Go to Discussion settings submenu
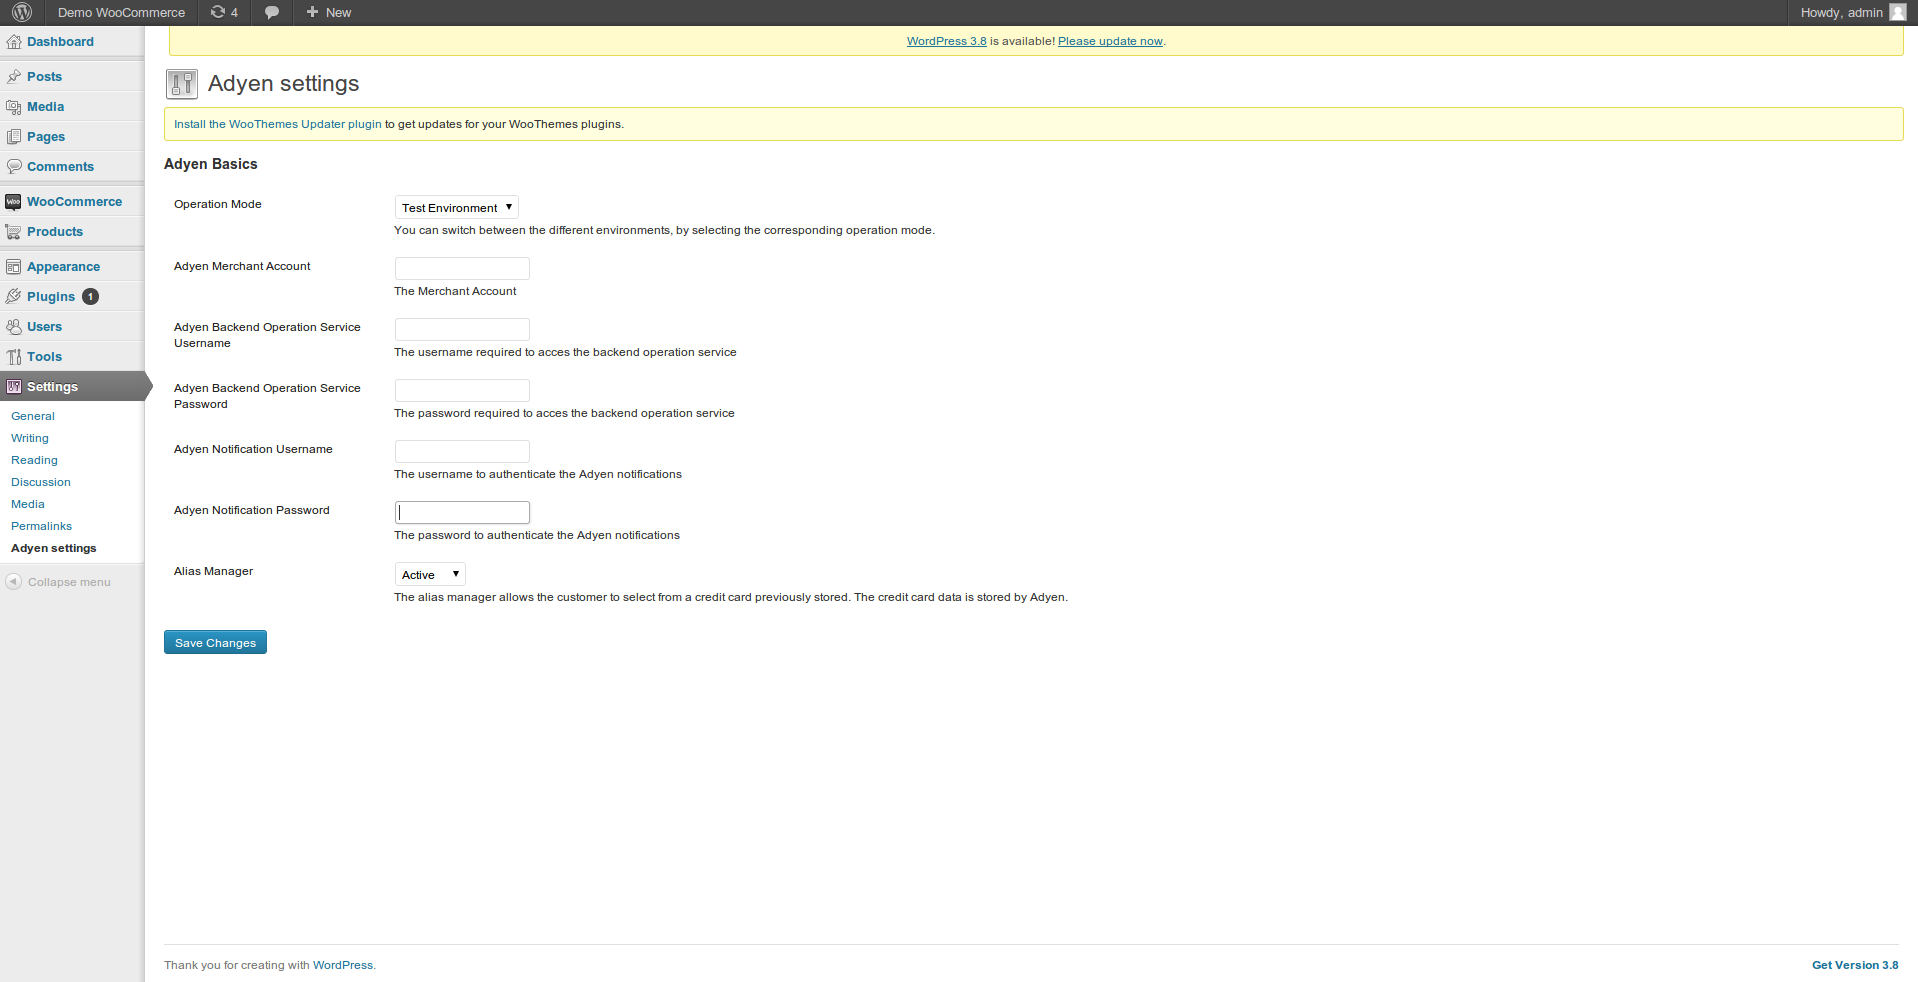Viewport: 1918px width, 982px height. point(41,482)
